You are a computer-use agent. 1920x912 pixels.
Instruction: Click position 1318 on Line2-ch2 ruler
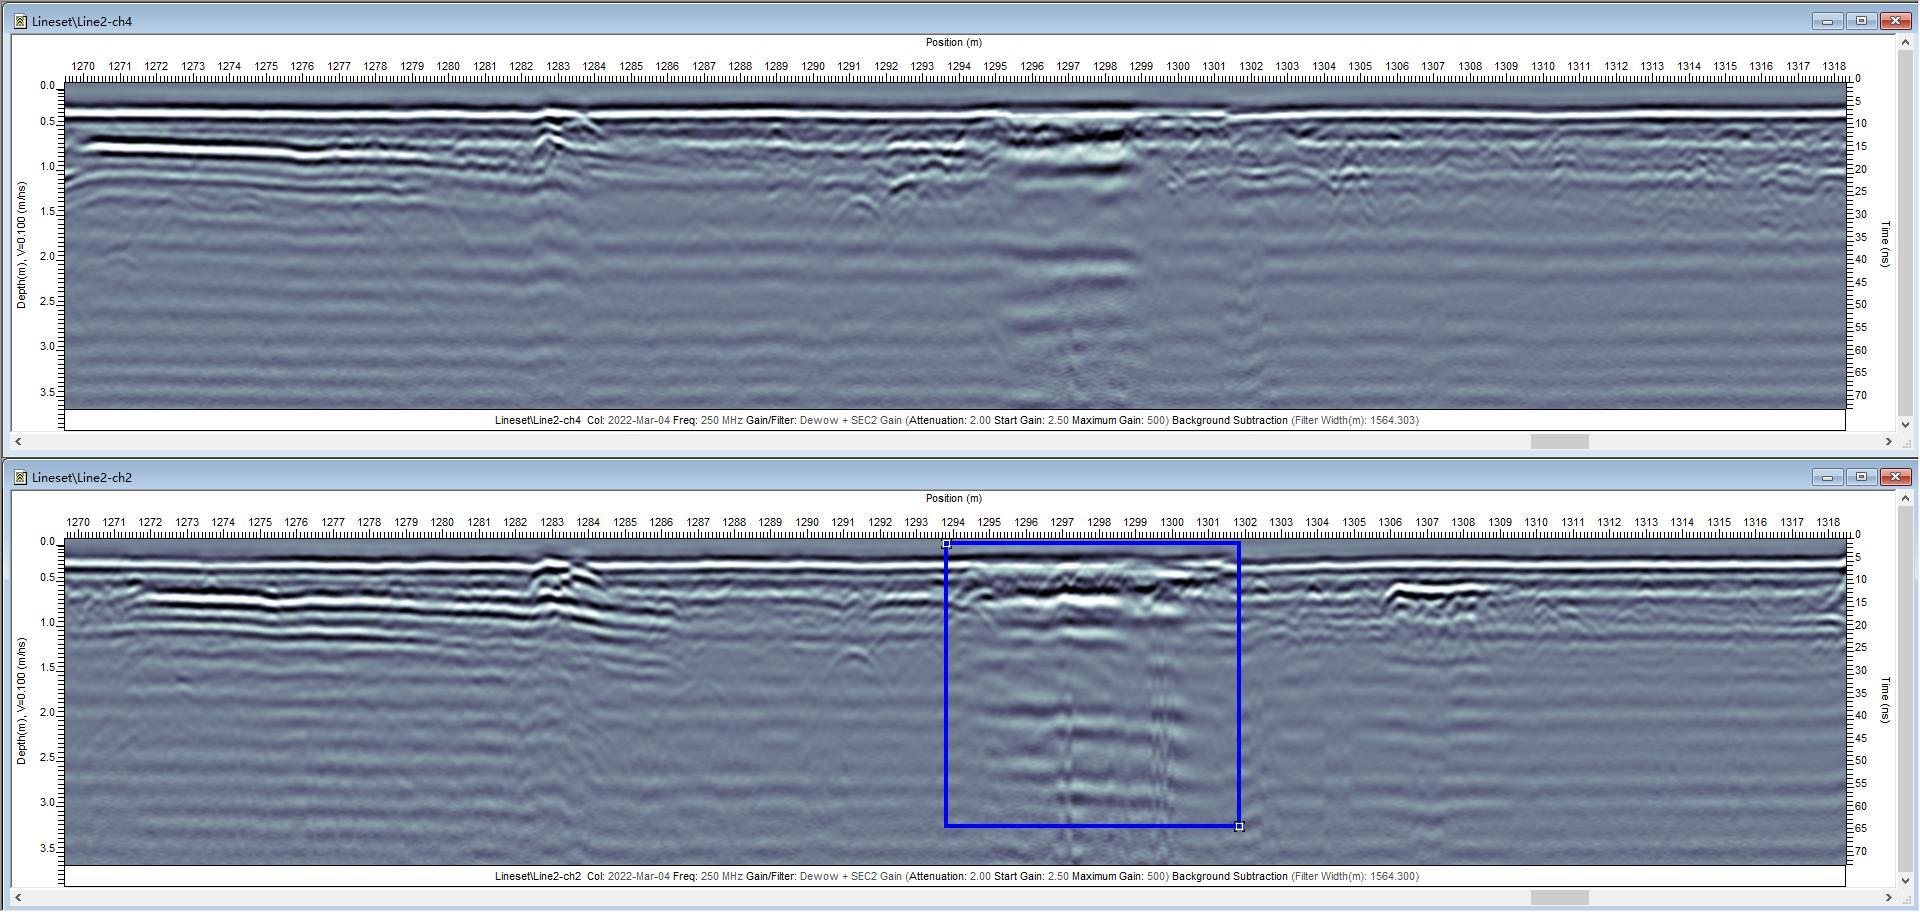1828,522
